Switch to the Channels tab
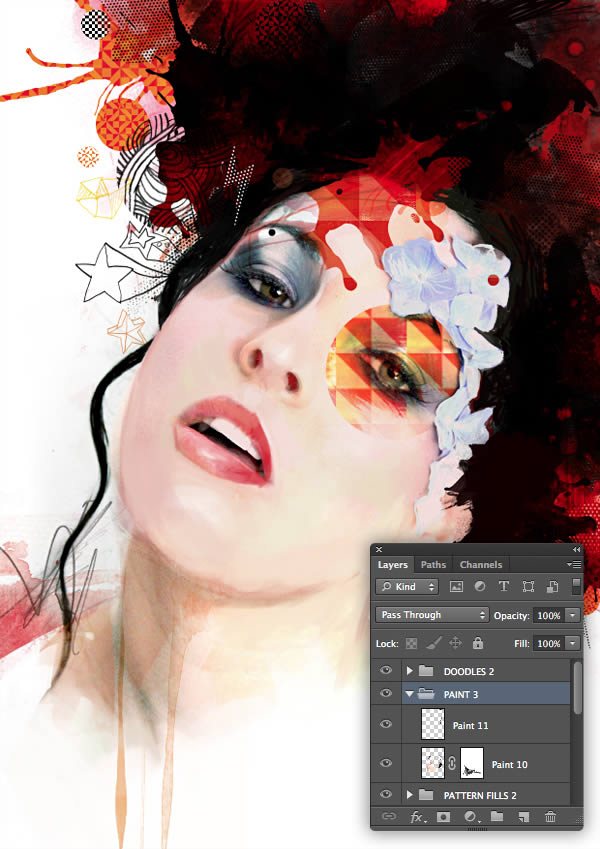 481,564
